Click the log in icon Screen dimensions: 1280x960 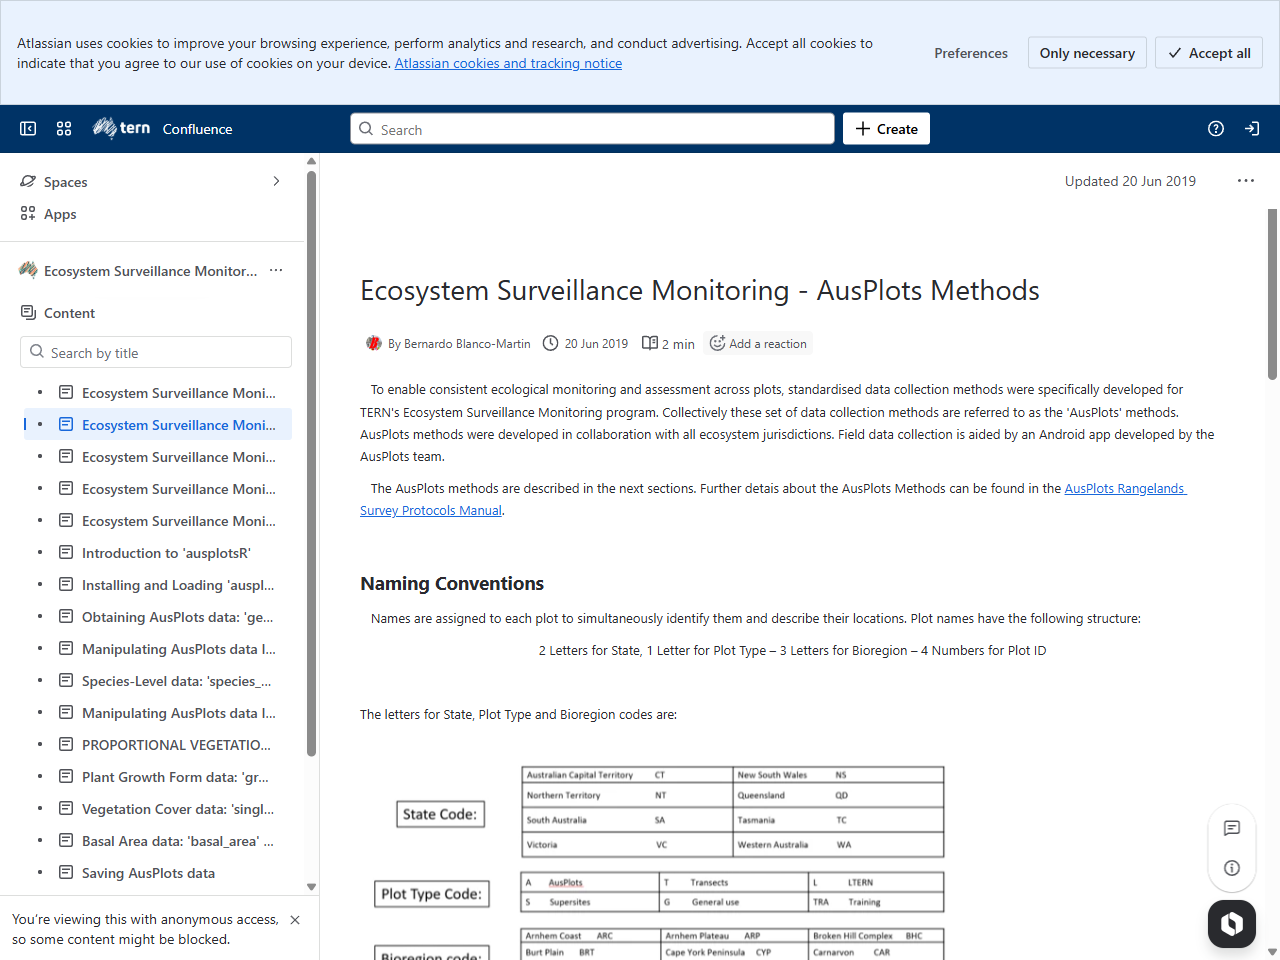(x=1252, y=128)
